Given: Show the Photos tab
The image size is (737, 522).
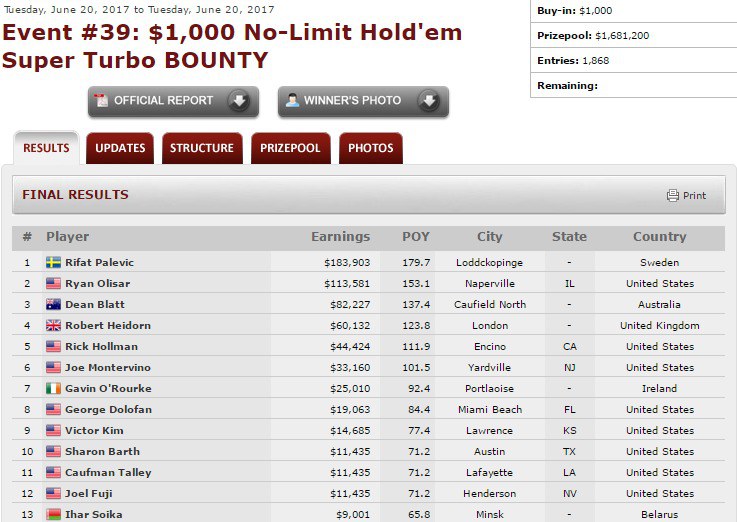Looking at the screenshot, I should pyautogui.click(x=370, y=148).
